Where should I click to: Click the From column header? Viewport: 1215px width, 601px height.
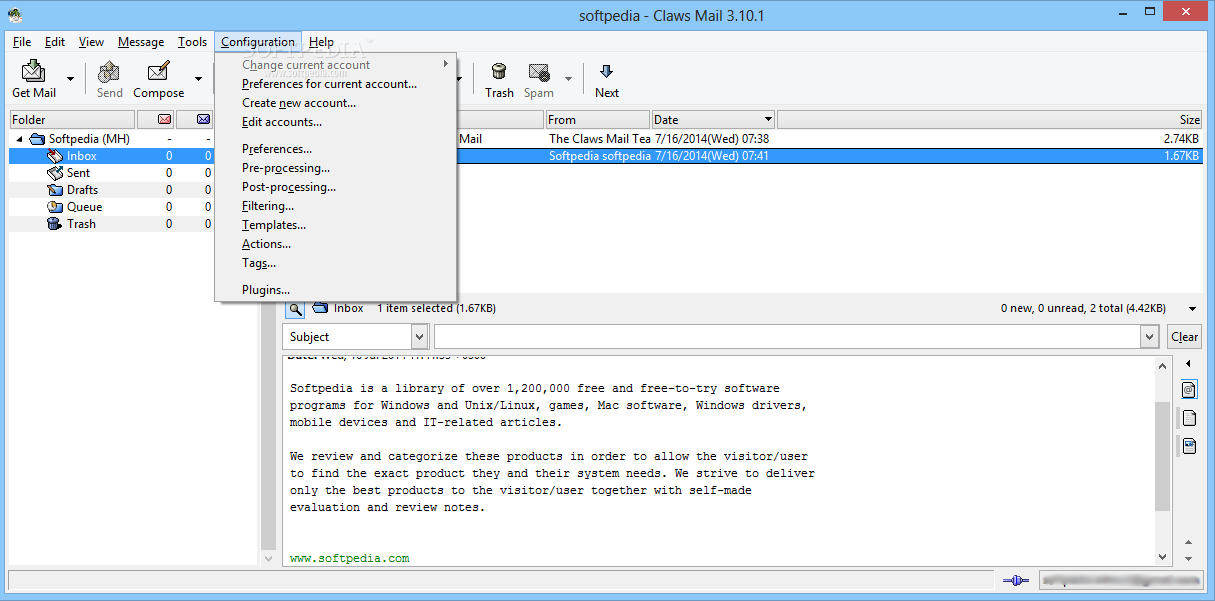click(x=598, y=120)
